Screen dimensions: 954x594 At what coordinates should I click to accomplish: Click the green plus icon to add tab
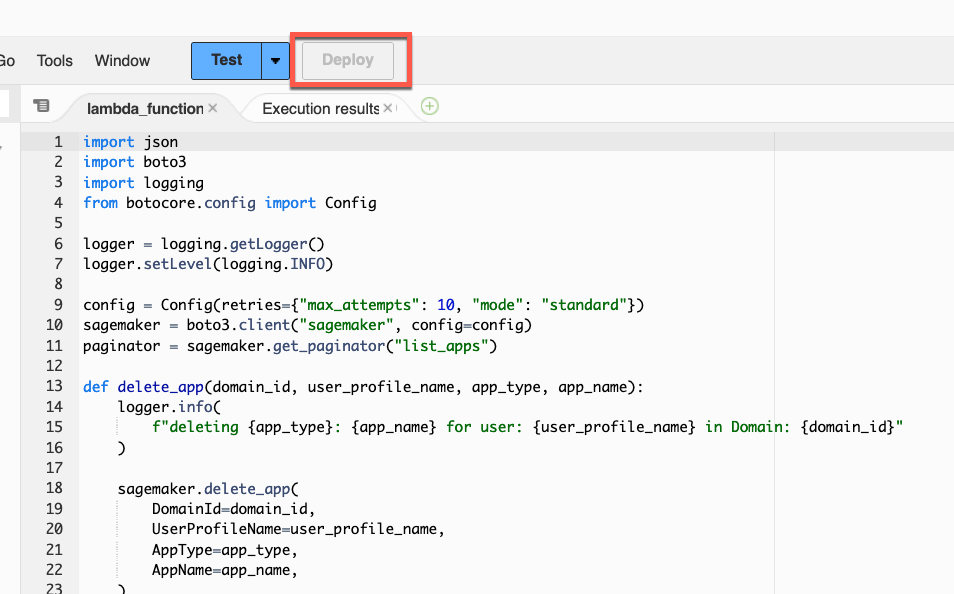(429, 104)
